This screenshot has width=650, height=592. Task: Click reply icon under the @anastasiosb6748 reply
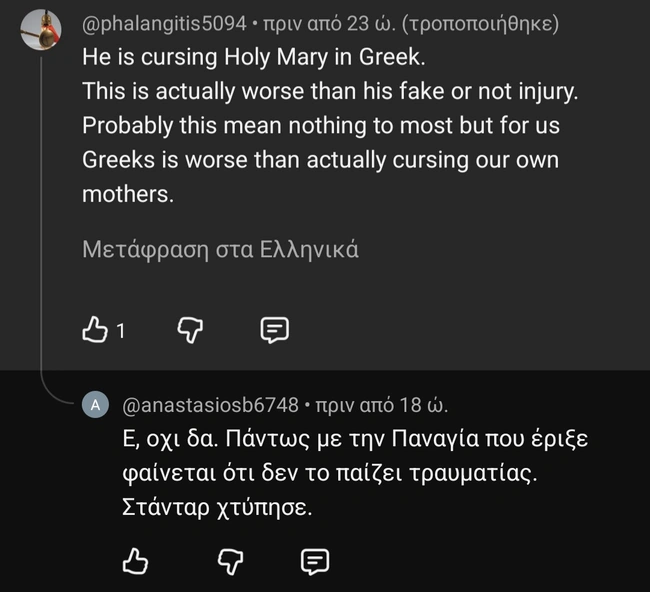click(315, 562)
